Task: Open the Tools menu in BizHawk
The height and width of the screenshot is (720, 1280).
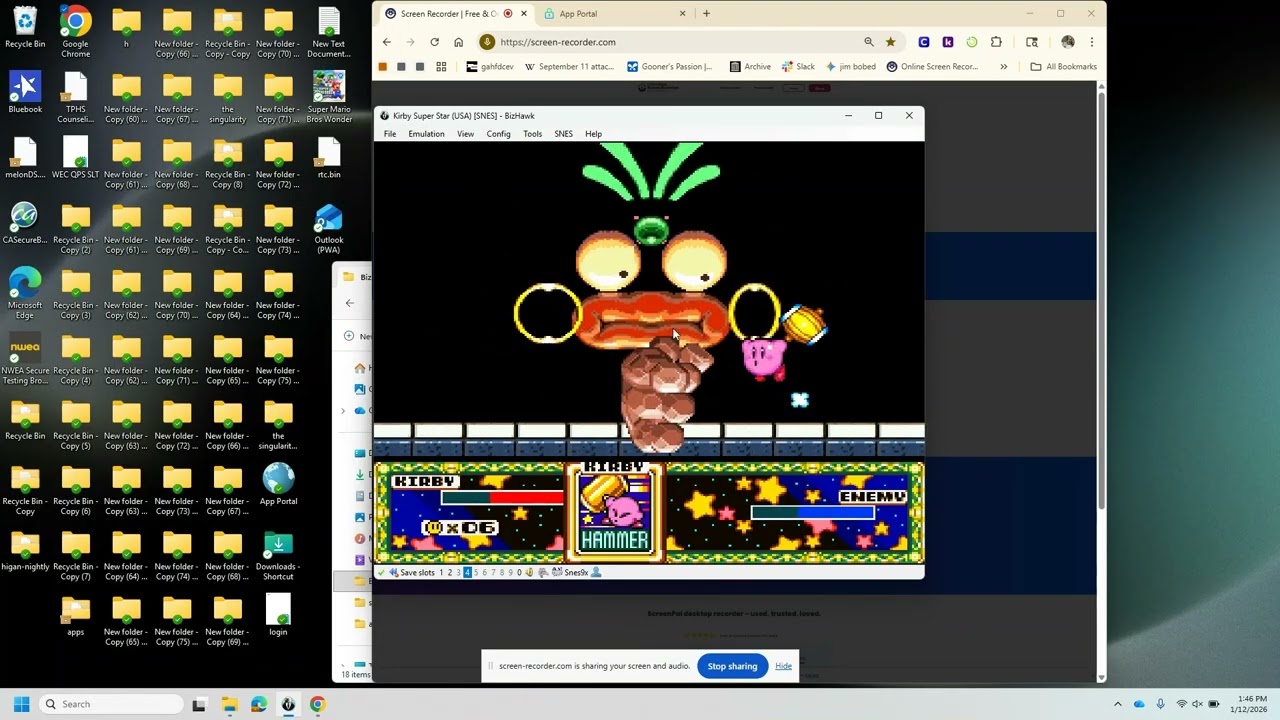Action: tap(532, 134)
